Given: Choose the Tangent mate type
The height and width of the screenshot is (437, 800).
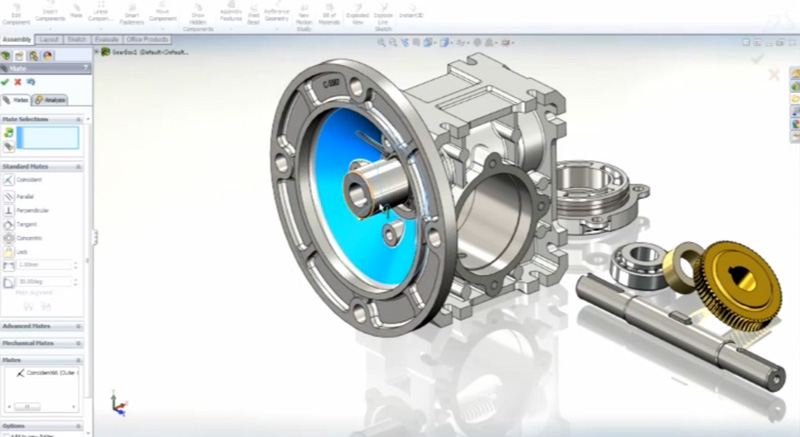Looking at the screenshot, I should click(x=21, y=224).
